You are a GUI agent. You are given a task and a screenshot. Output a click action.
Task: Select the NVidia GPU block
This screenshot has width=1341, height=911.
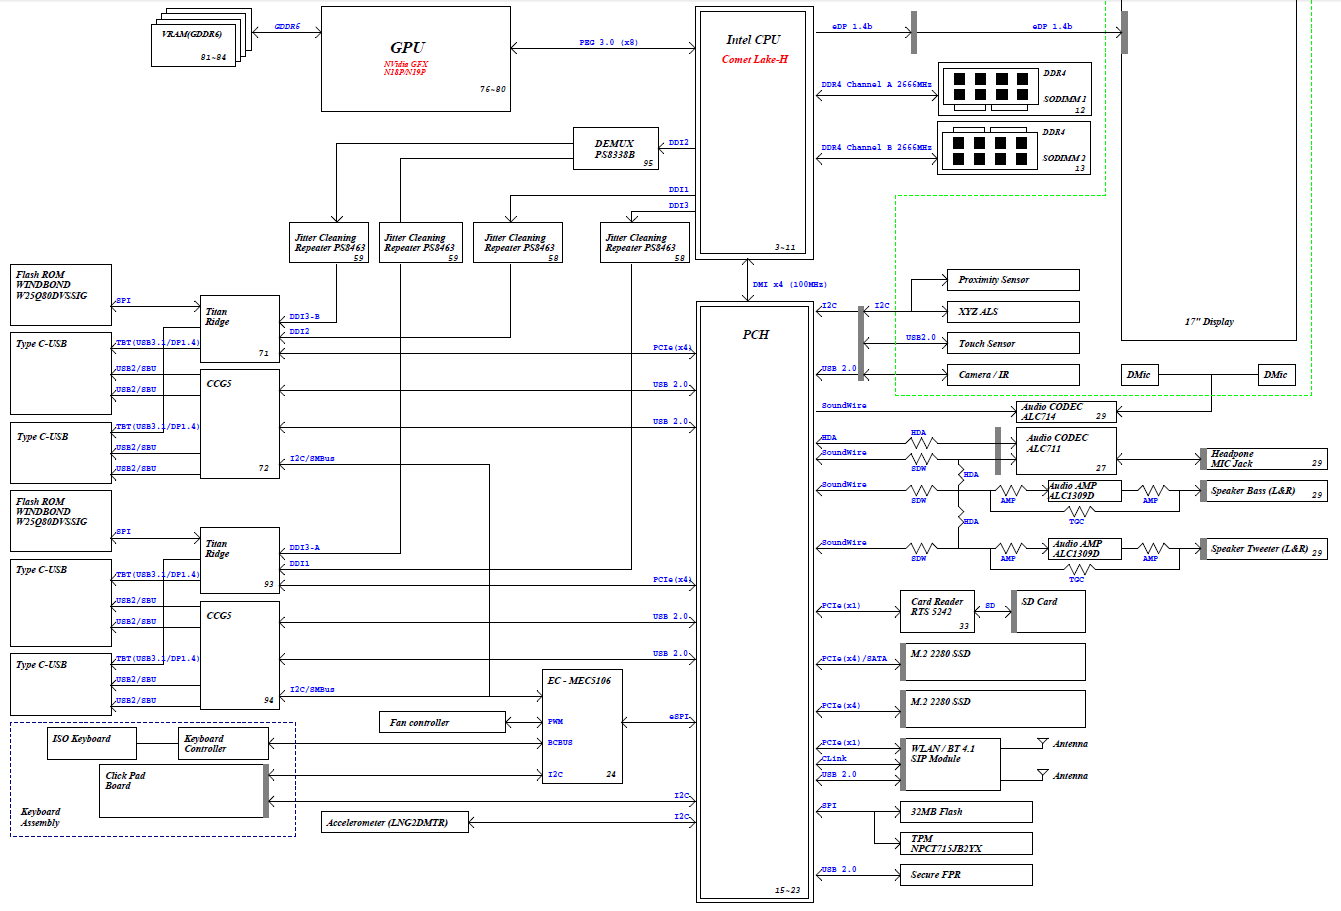(415, 59)
